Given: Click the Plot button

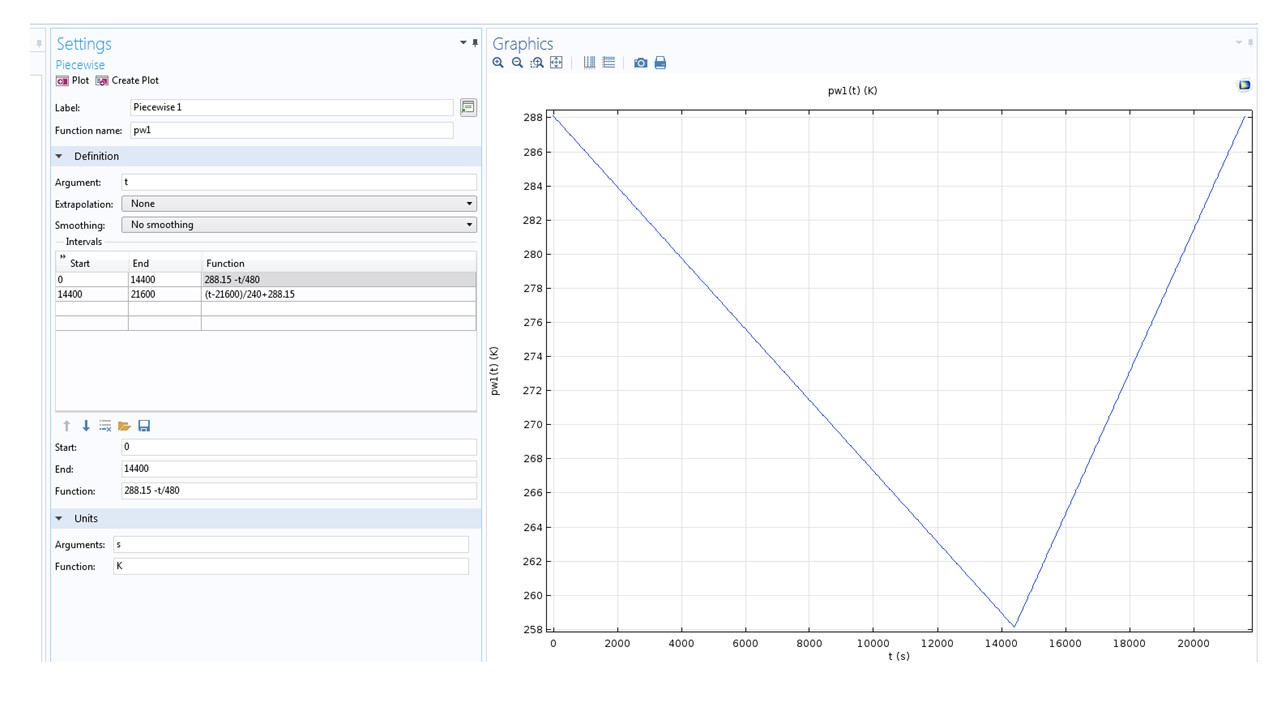Looking at the screenshot, I should [x=73, y=80].
